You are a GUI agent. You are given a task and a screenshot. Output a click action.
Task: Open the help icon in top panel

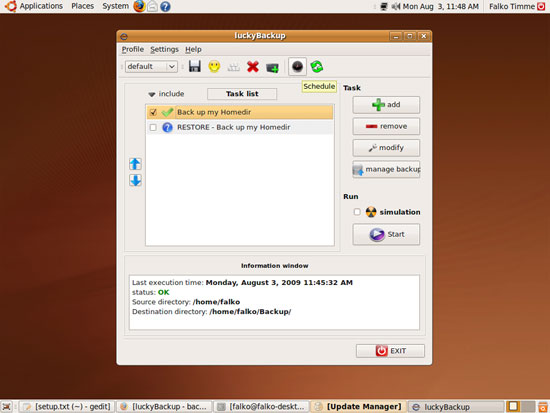tap(165, 6)
